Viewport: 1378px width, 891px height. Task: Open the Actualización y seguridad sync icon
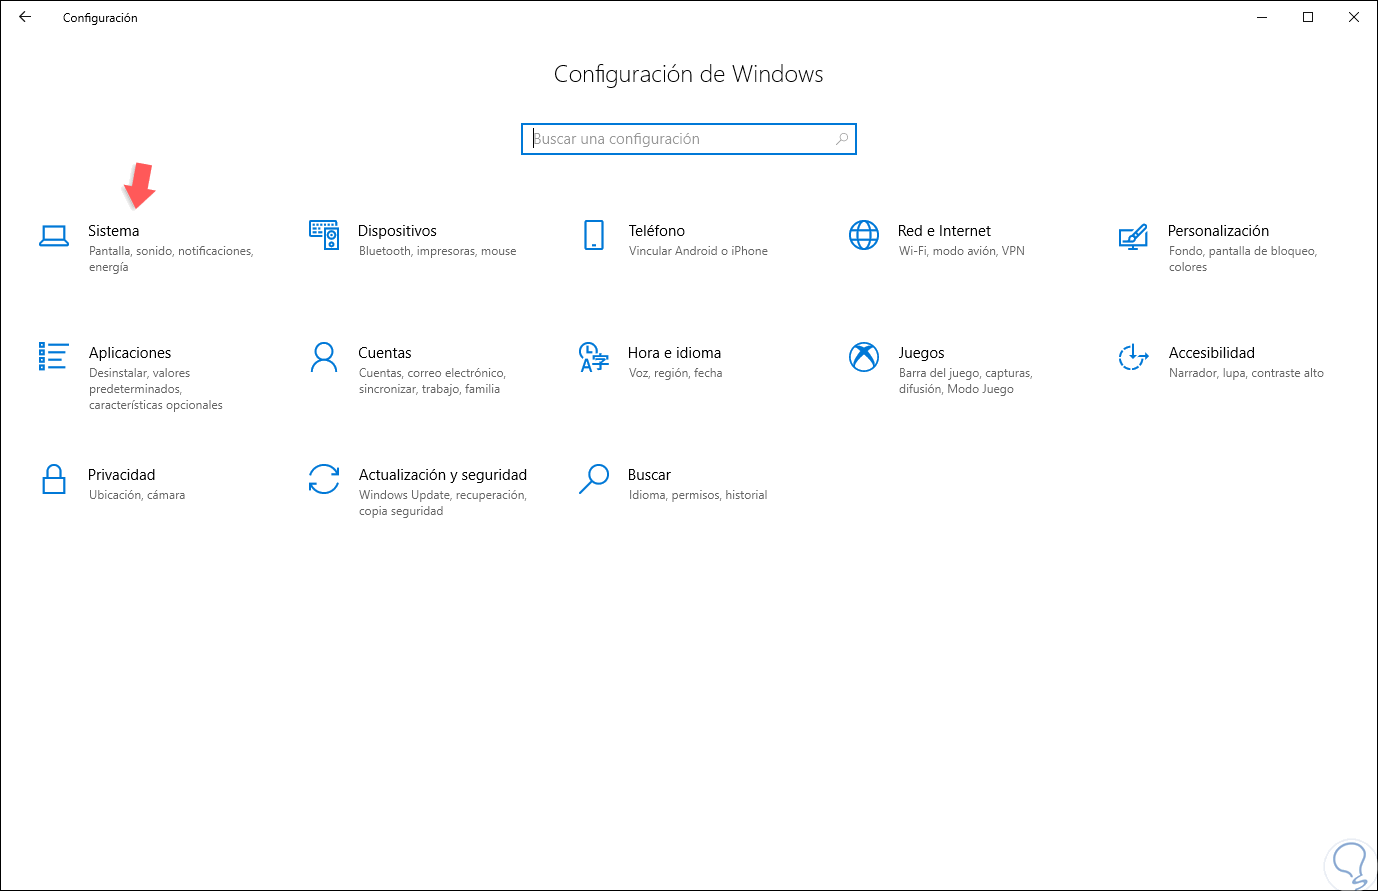coord(324,479)
